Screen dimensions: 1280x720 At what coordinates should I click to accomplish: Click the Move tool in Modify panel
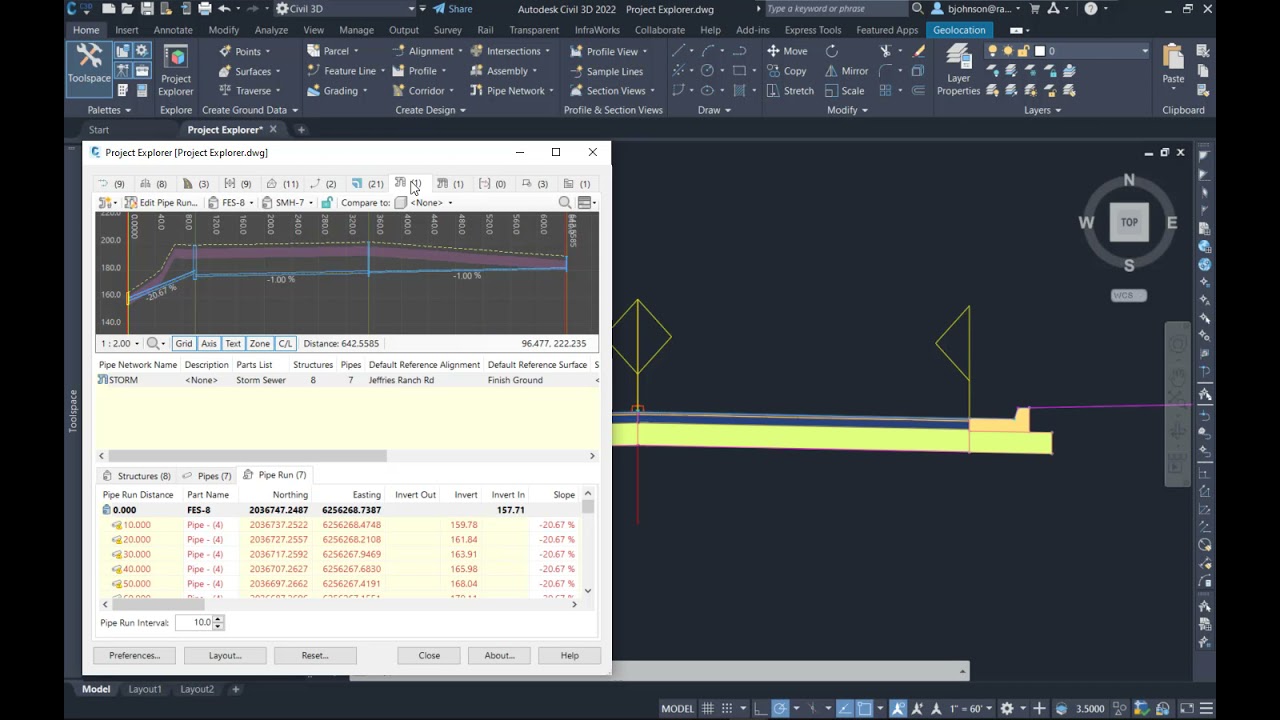click(787, 51)
